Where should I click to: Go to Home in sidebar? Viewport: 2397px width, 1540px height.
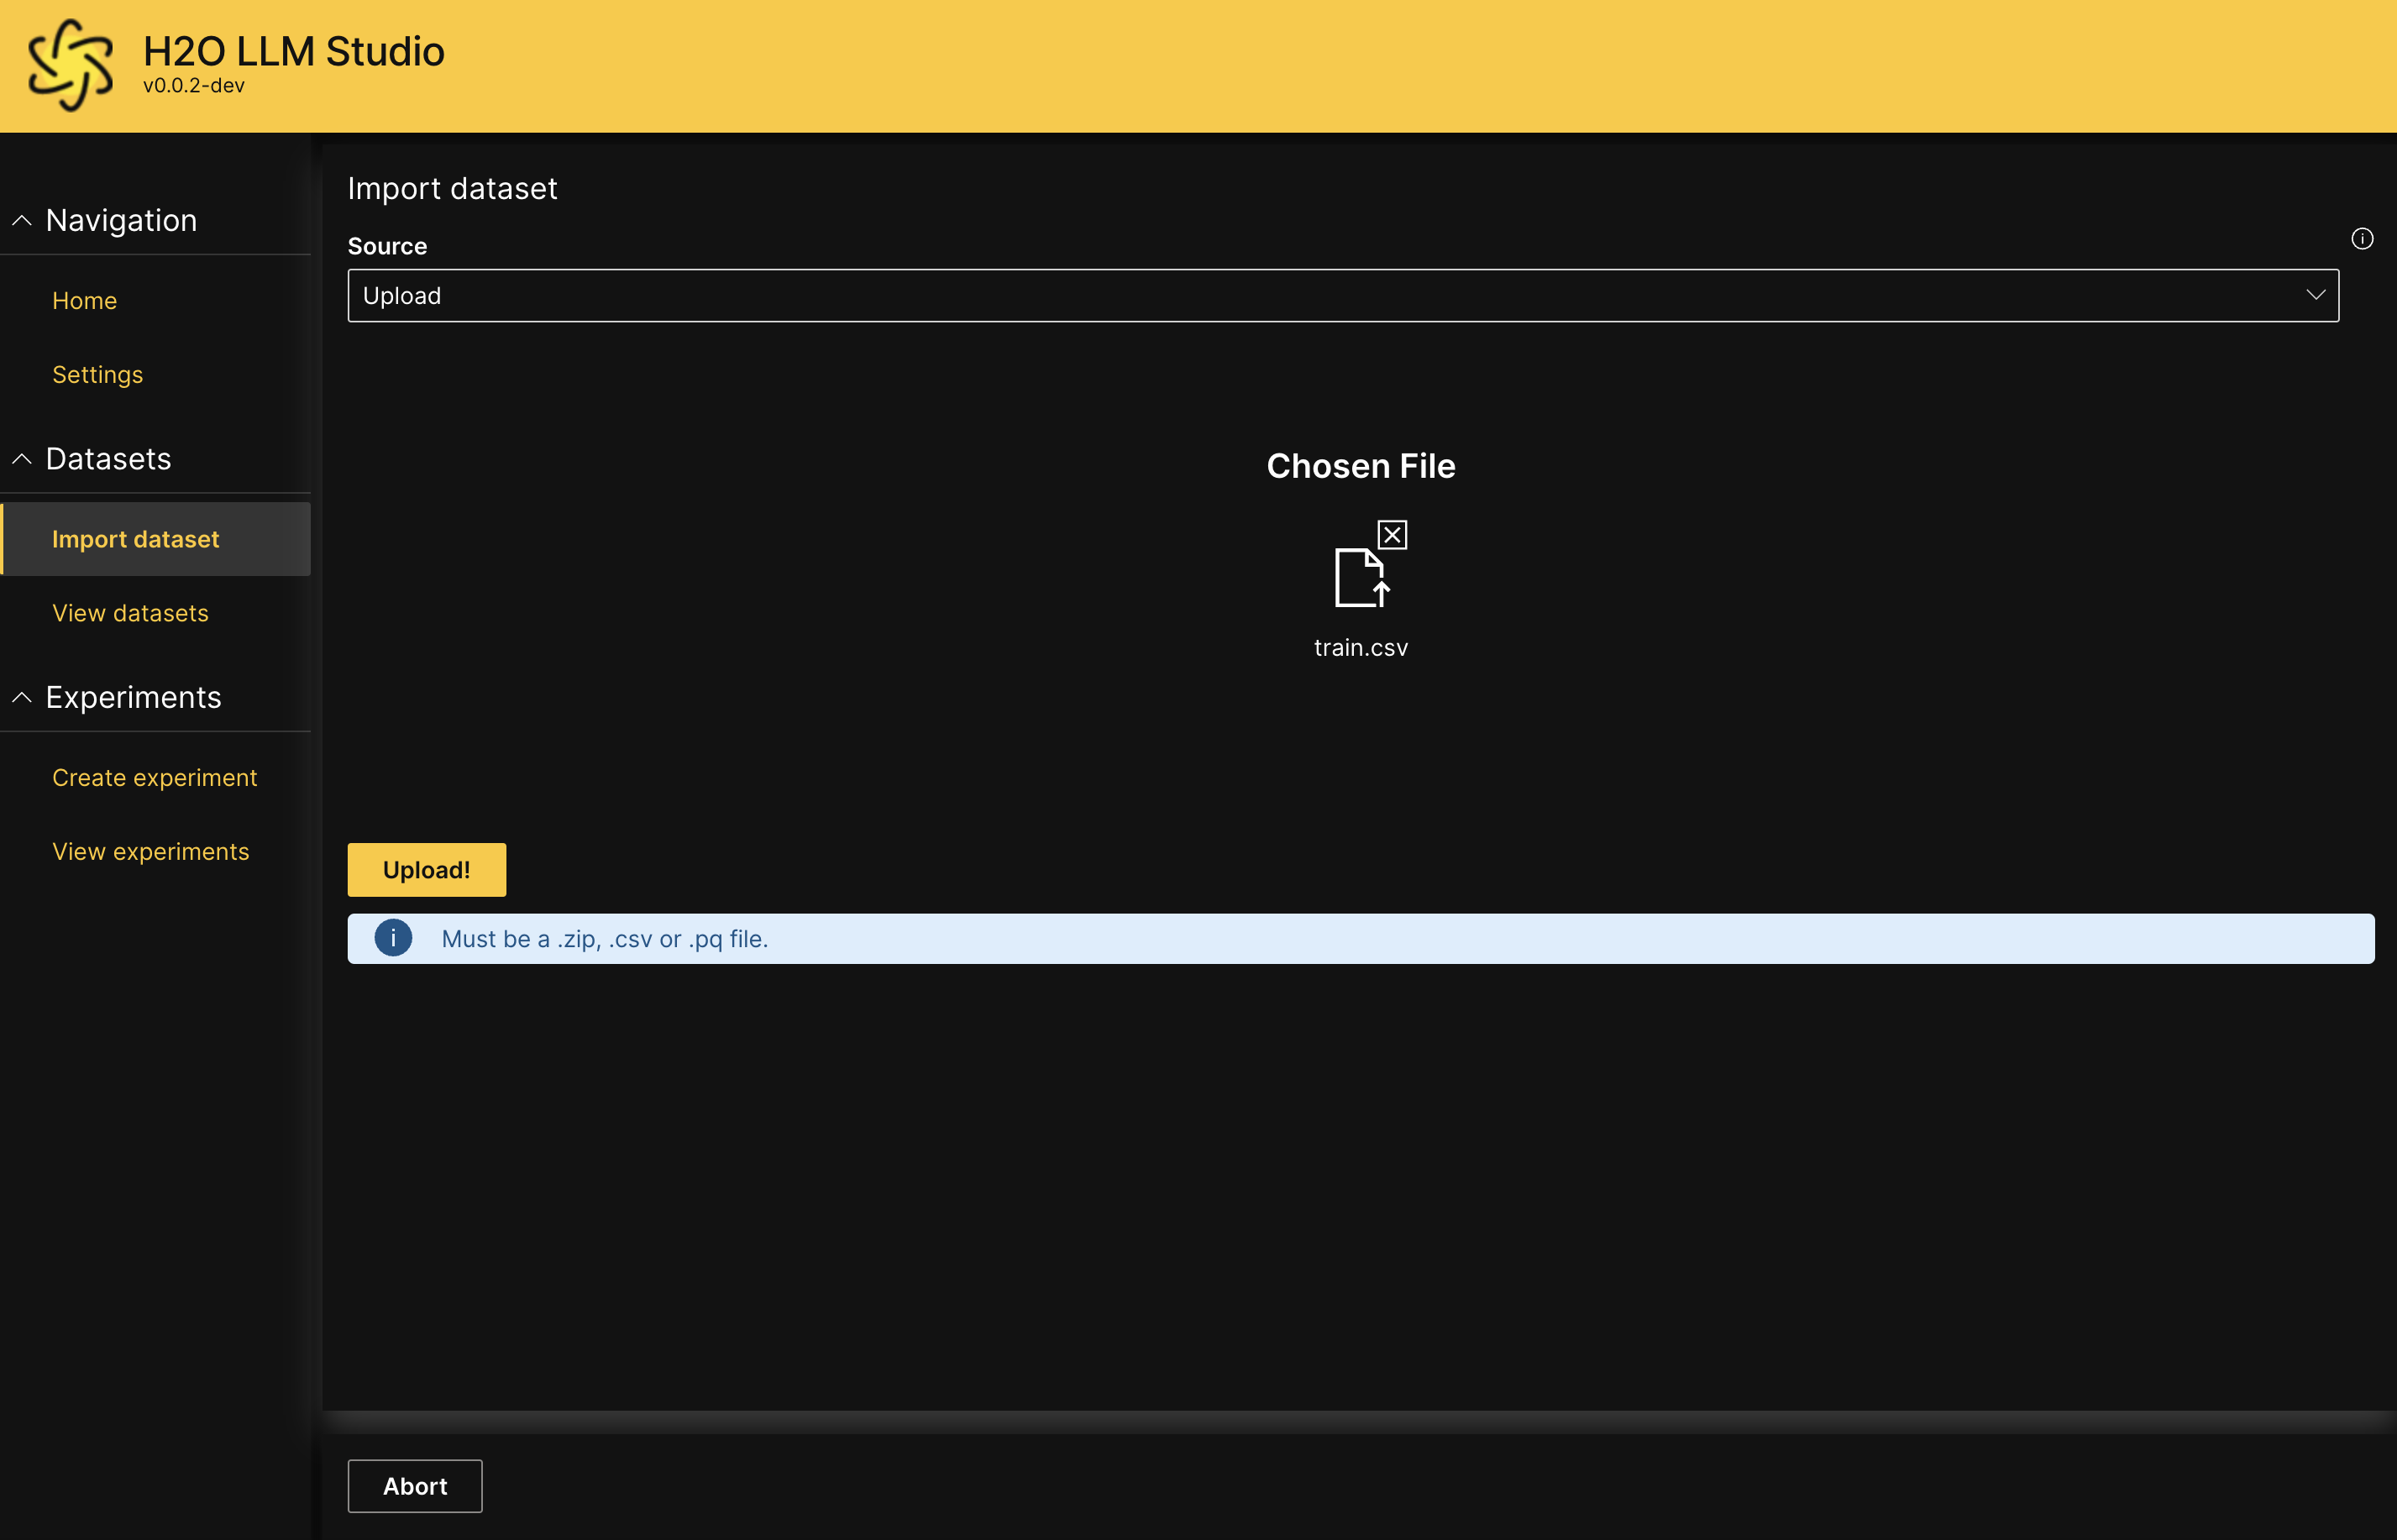click(x=84, y=301)
